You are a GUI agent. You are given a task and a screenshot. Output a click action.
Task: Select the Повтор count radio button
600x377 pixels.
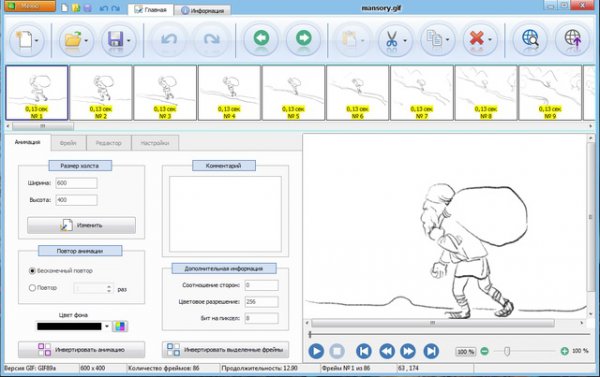pos(33,288)
